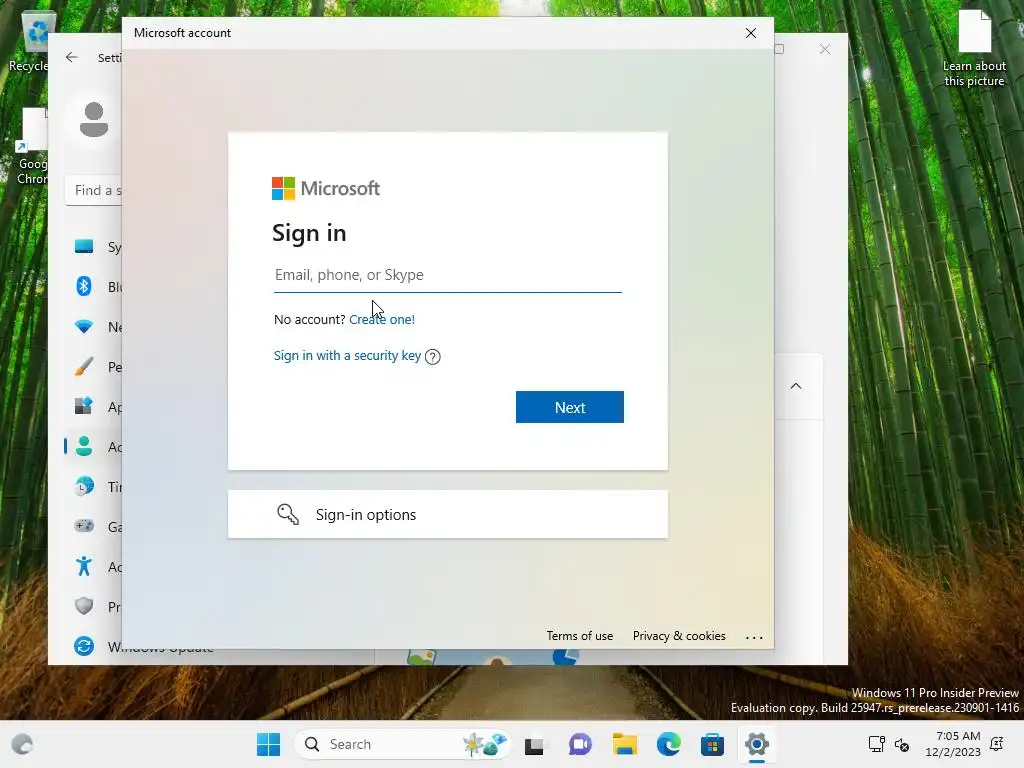Select the Google Chrome desktop shortcut

[33, 147]
